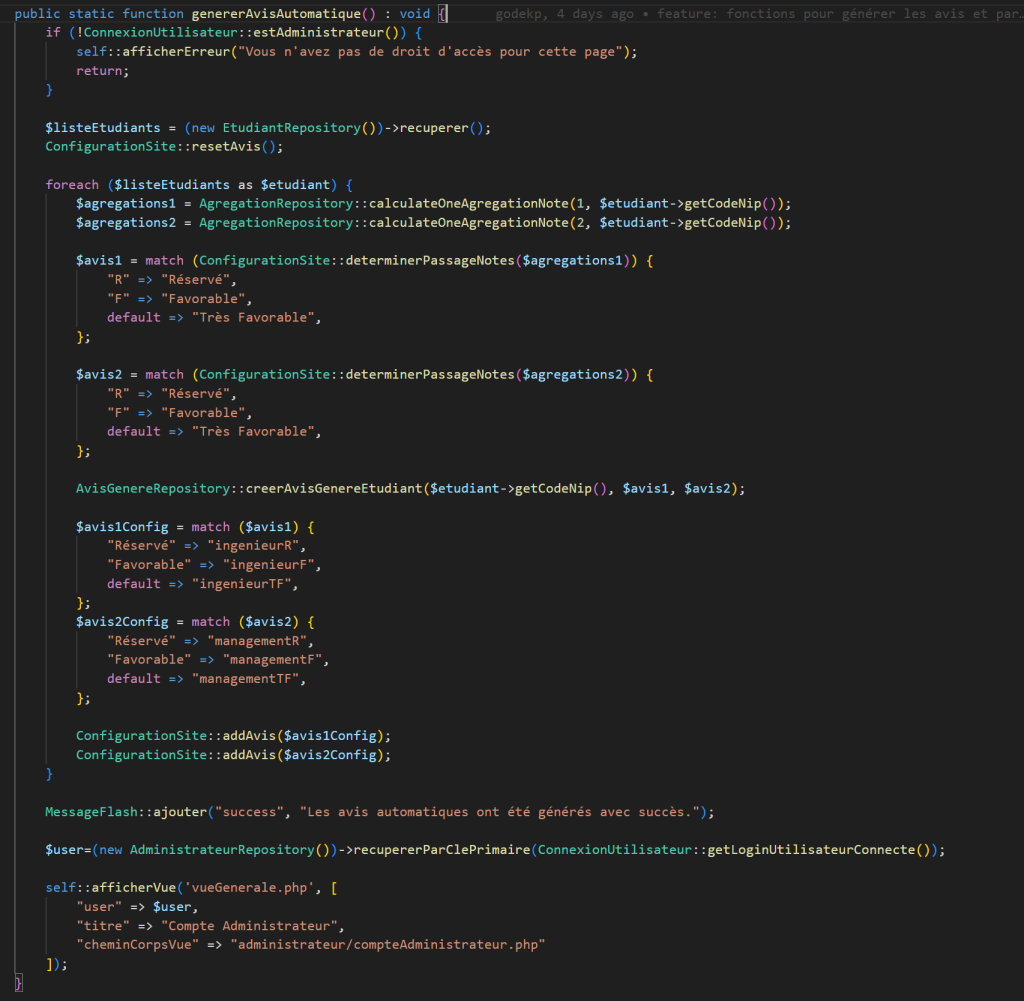Click the "managementR" string

click(x=257, y=641)
